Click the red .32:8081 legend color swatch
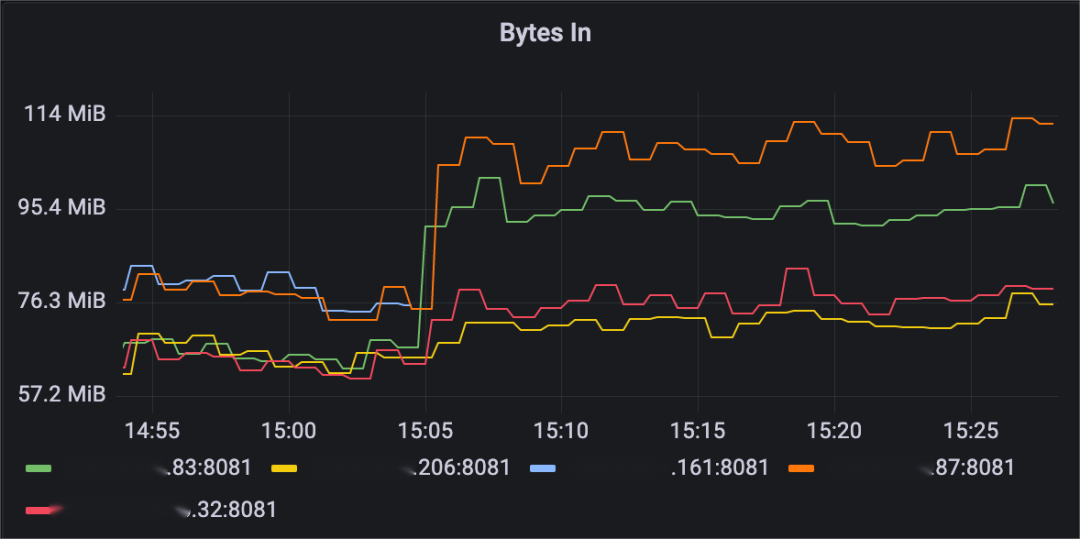This screenshot has width=1080, height=539. [38, 510]
